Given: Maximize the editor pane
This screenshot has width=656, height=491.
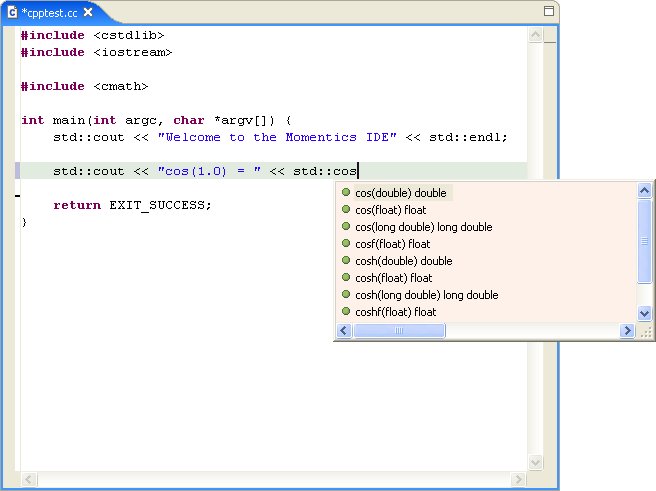Looking at the screenshot, I should click(548, 11).
